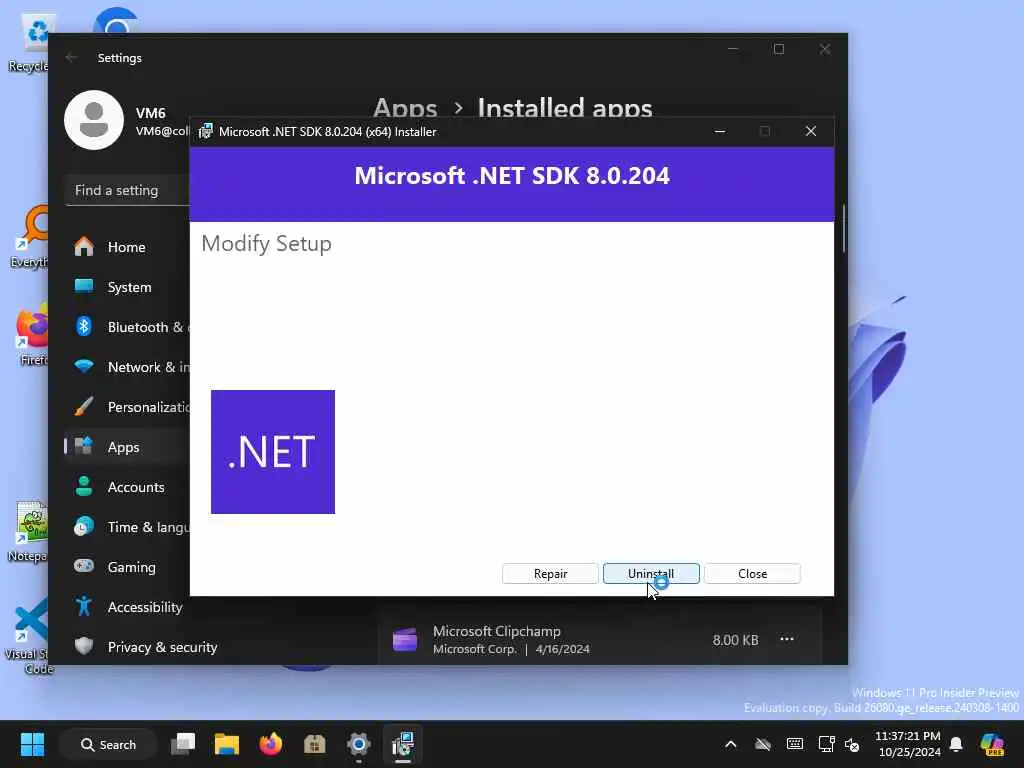Click the installer title bar icon
The height and width of the screenshot is (768, 1024).
point(206,131)
